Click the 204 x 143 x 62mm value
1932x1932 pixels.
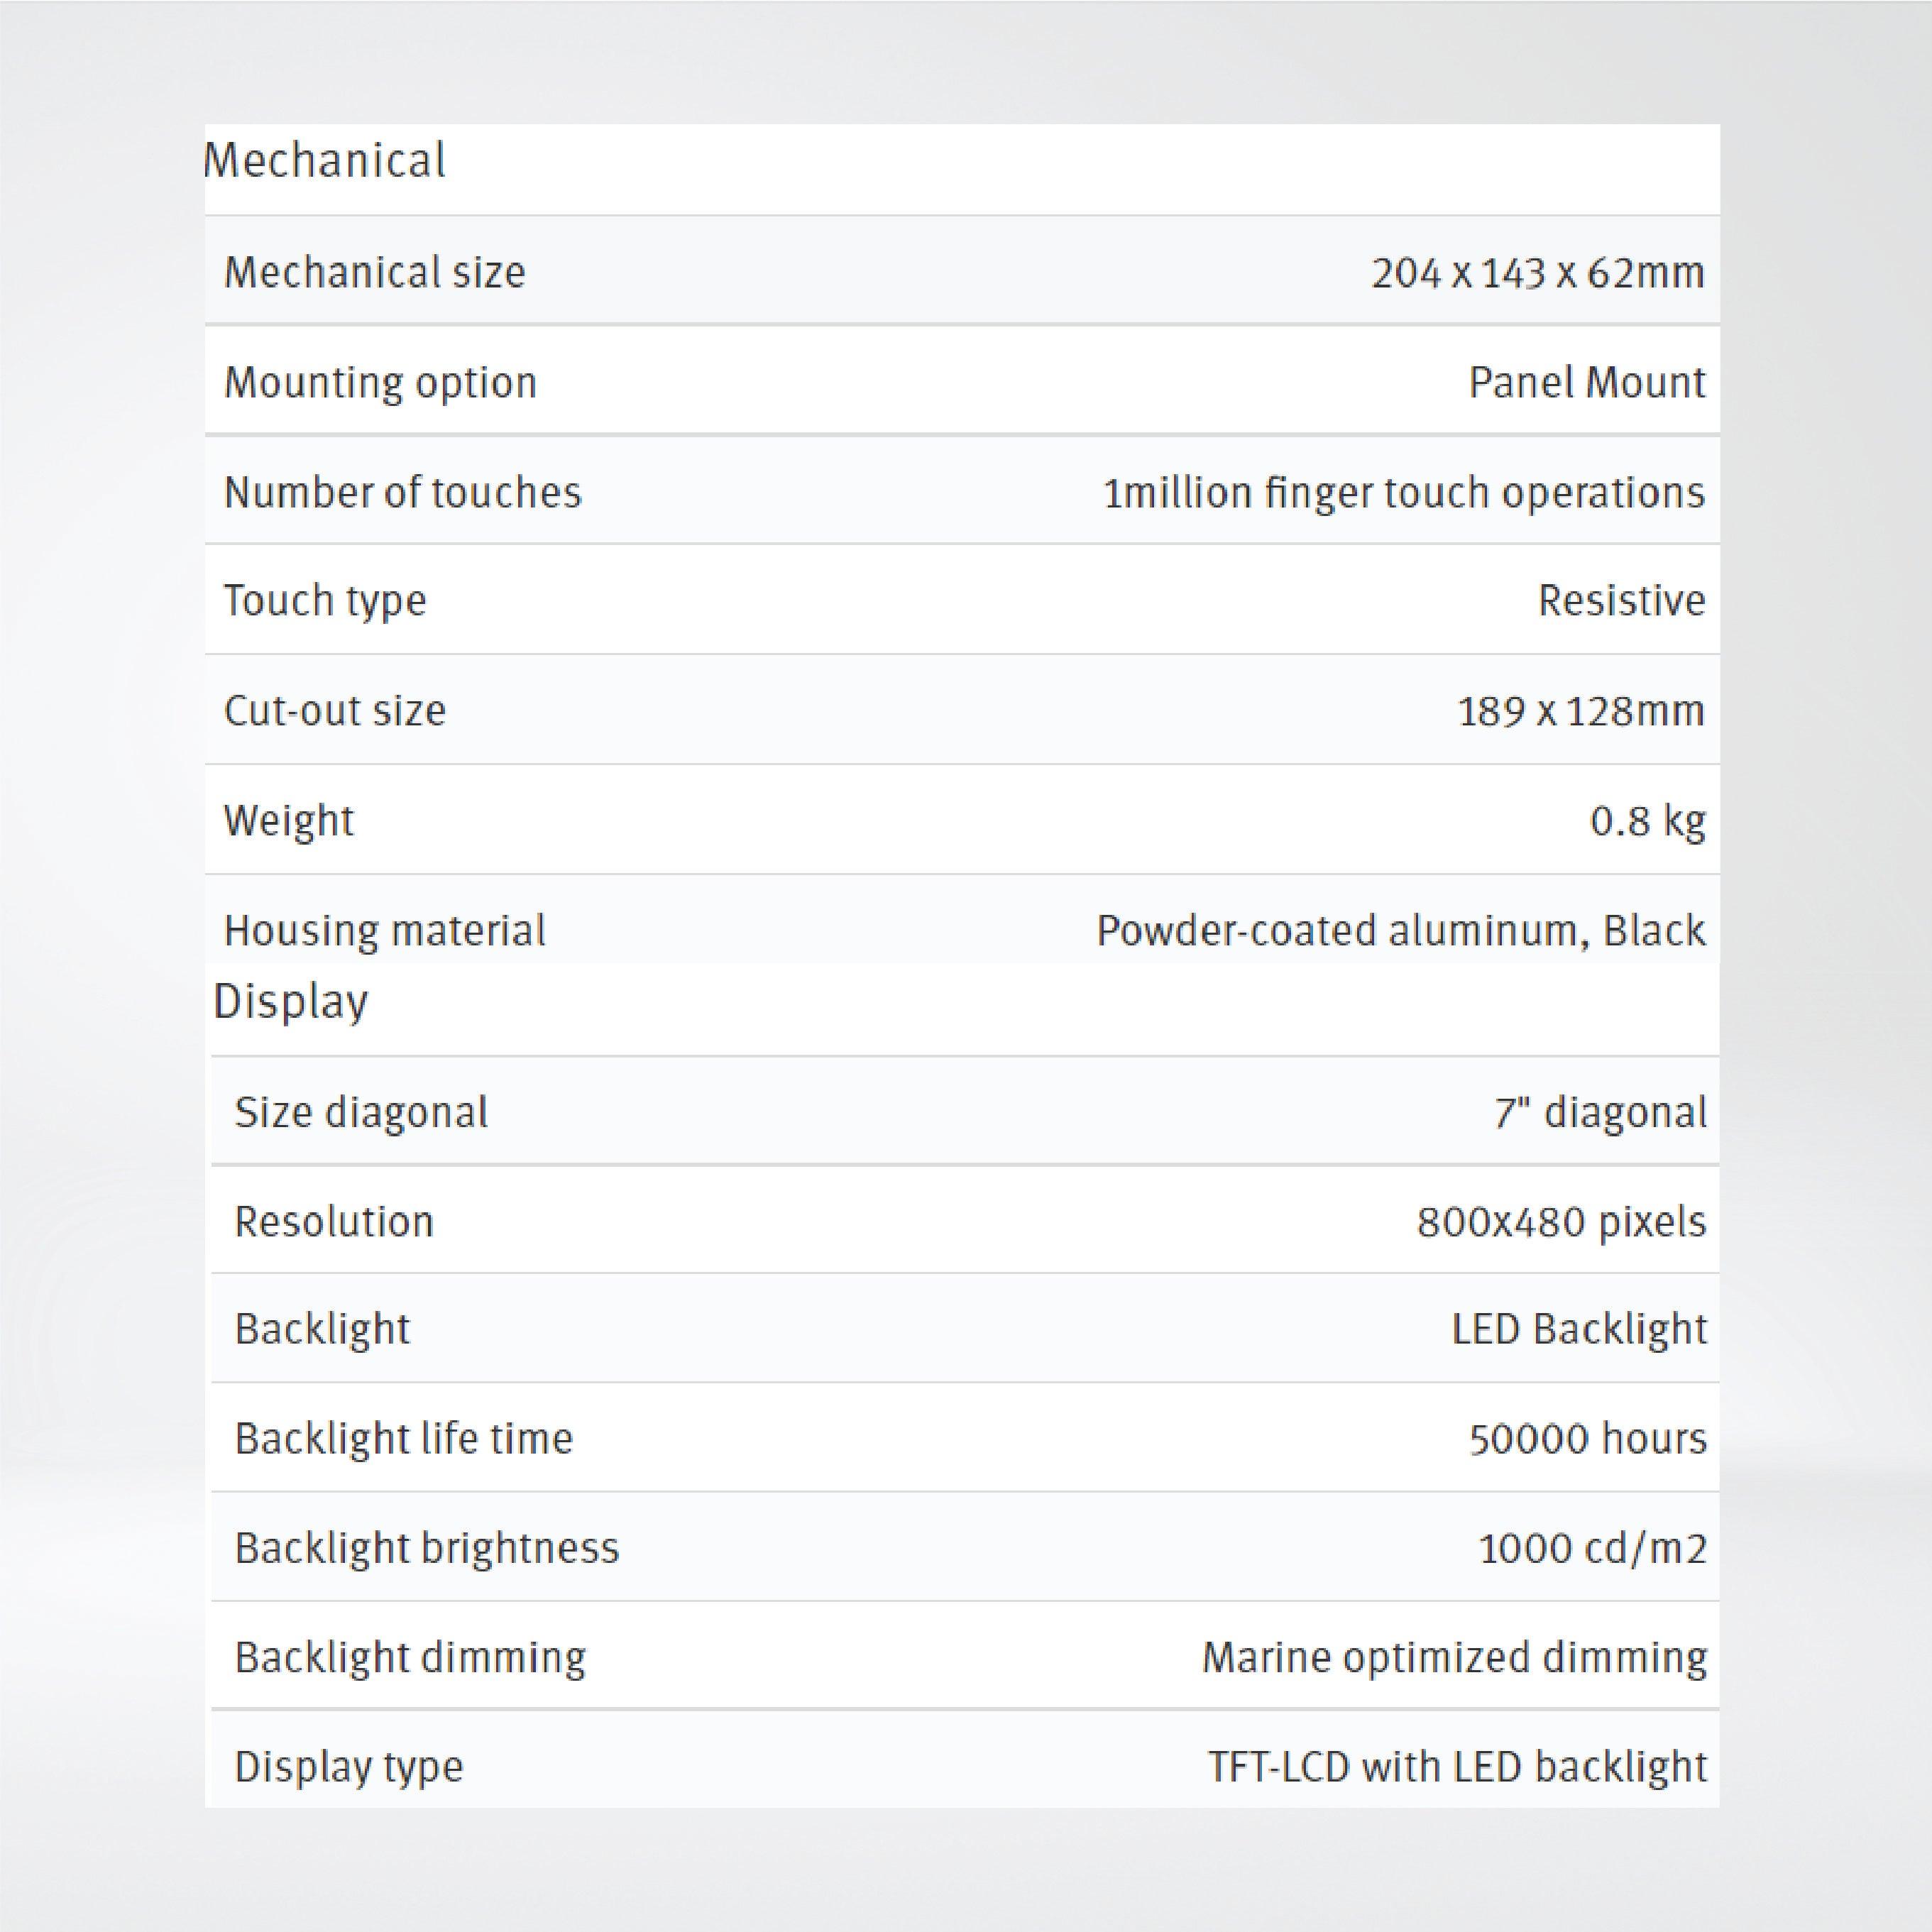1537,272
